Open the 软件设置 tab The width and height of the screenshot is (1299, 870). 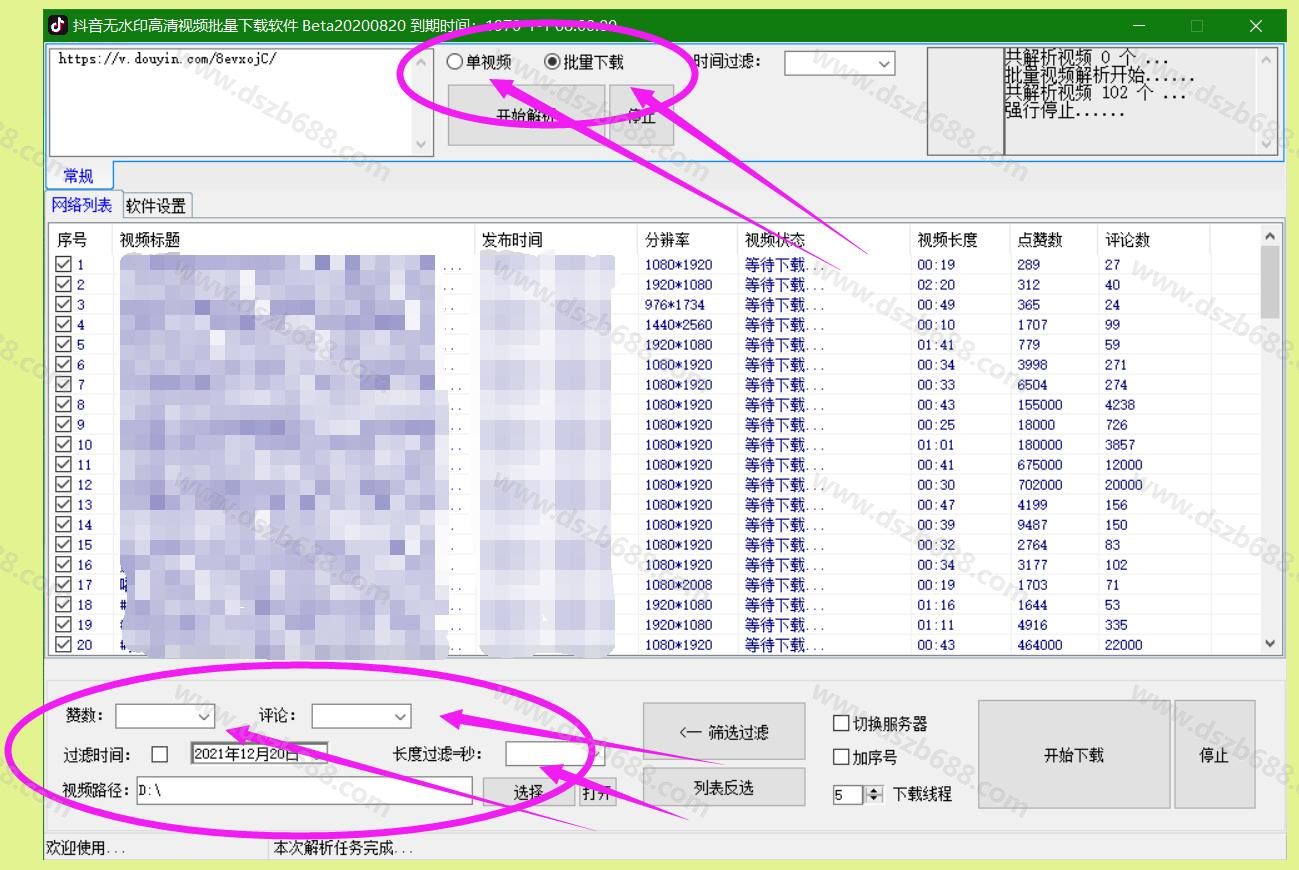(156, 206)
